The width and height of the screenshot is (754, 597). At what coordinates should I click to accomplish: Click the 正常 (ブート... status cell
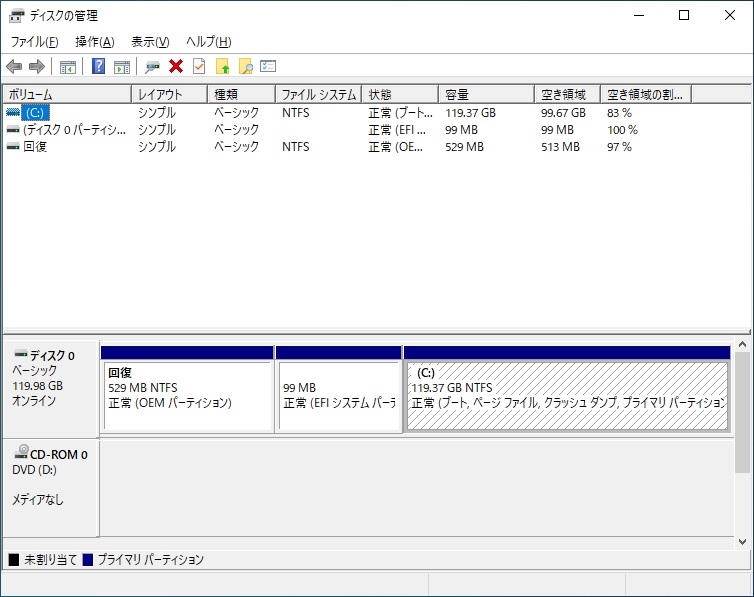click(401, 112)
